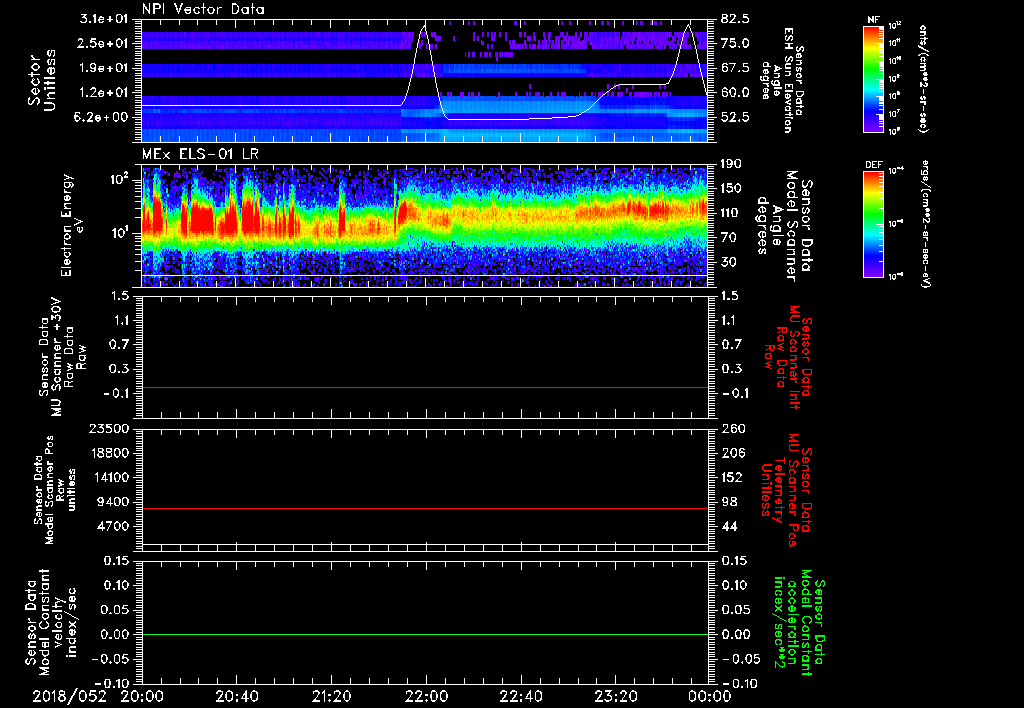Click the Electron Energy eV axis label
This screenshot has width=1024, height=708.
click(x=73, y=224)
